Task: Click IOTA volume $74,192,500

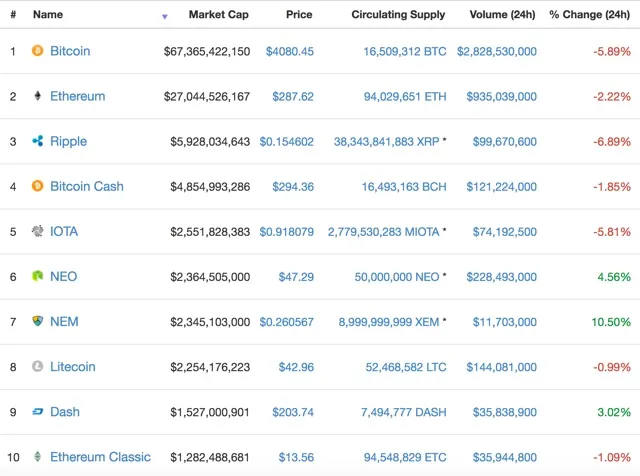Action: pos(505,232)
